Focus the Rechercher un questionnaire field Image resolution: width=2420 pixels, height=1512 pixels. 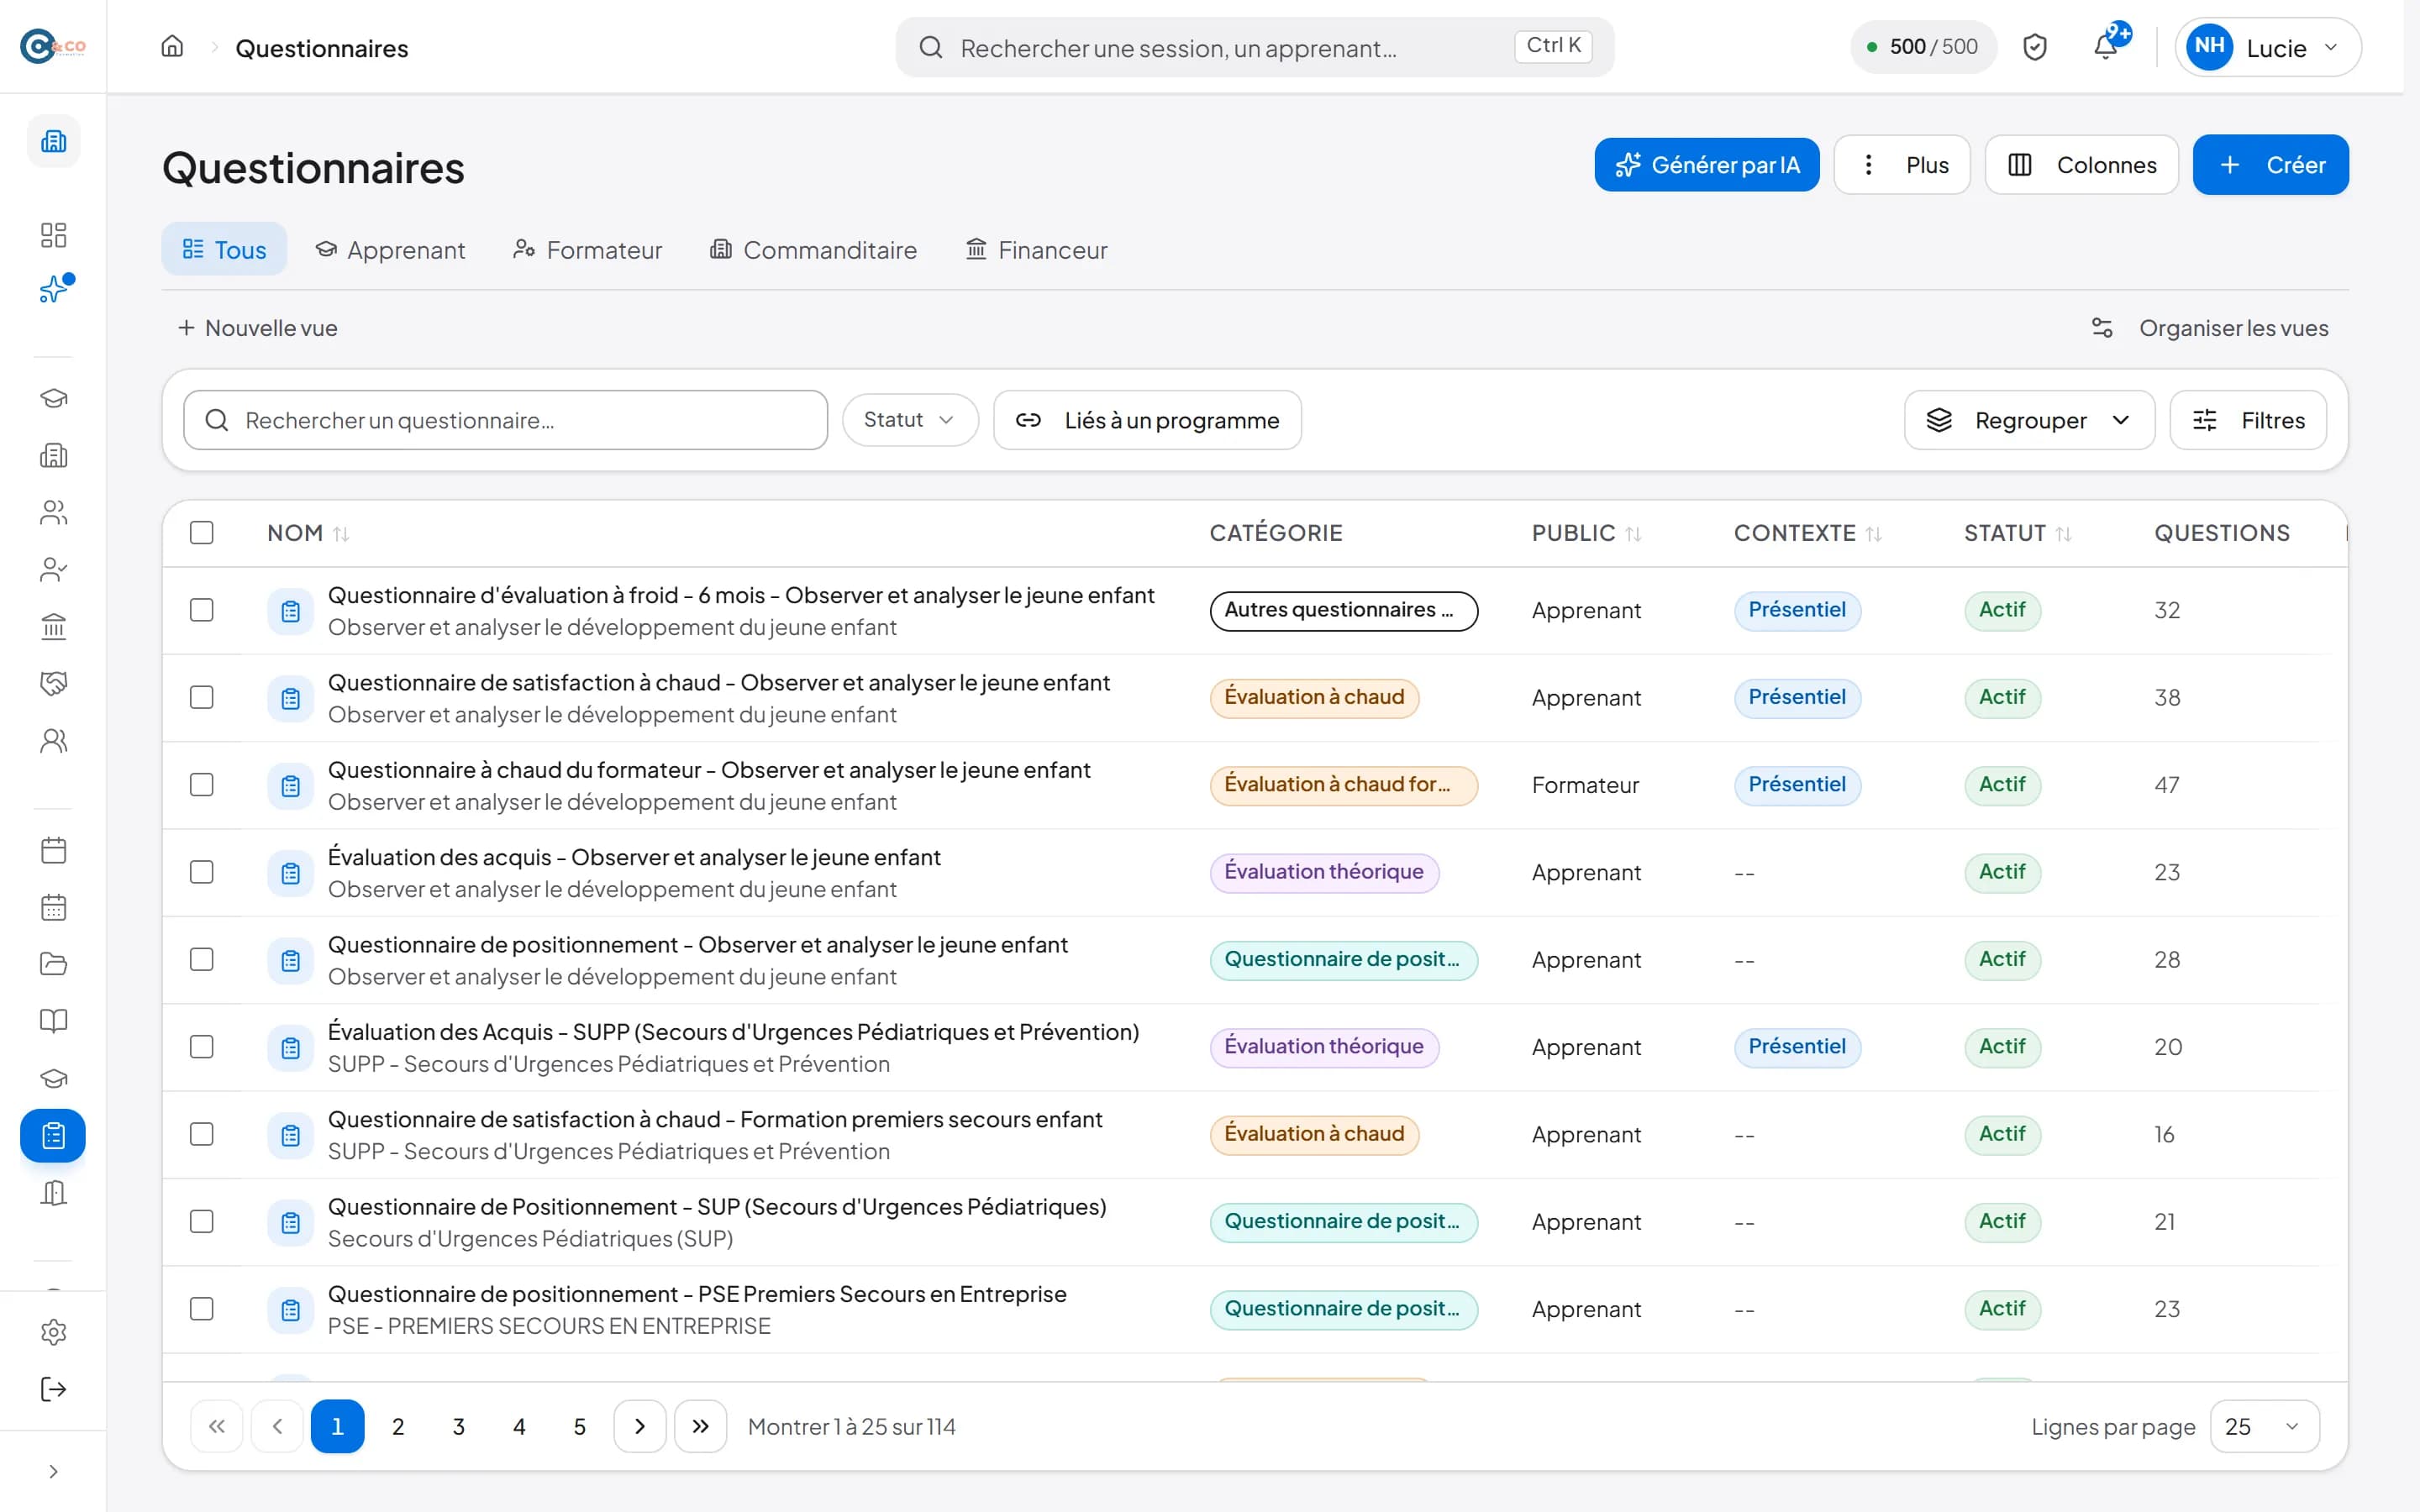505,420
